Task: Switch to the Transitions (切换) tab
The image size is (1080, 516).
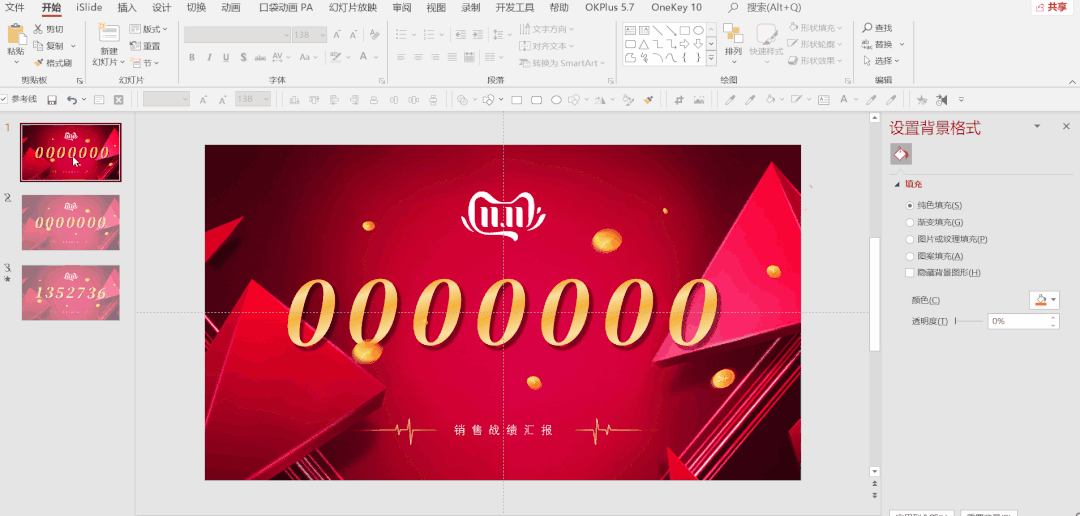Action: tap(196, 8)
